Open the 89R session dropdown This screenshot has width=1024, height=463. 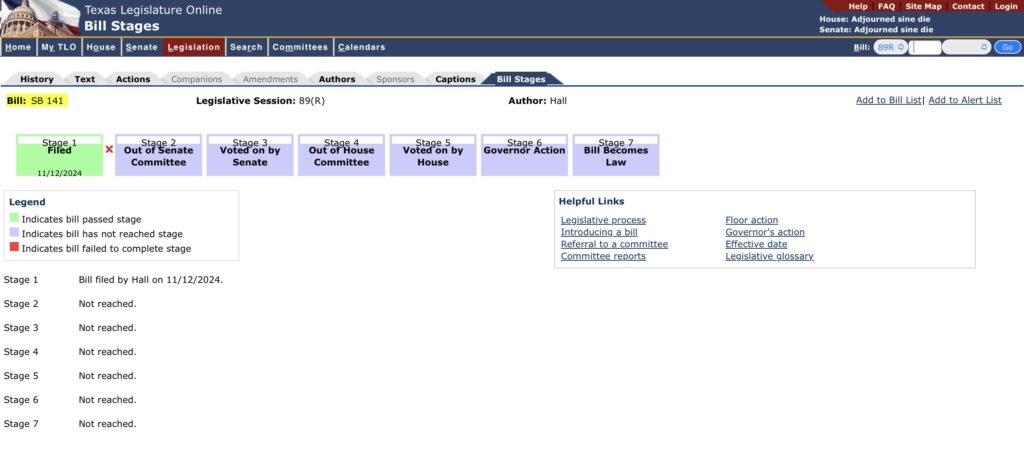click(890, 47)
